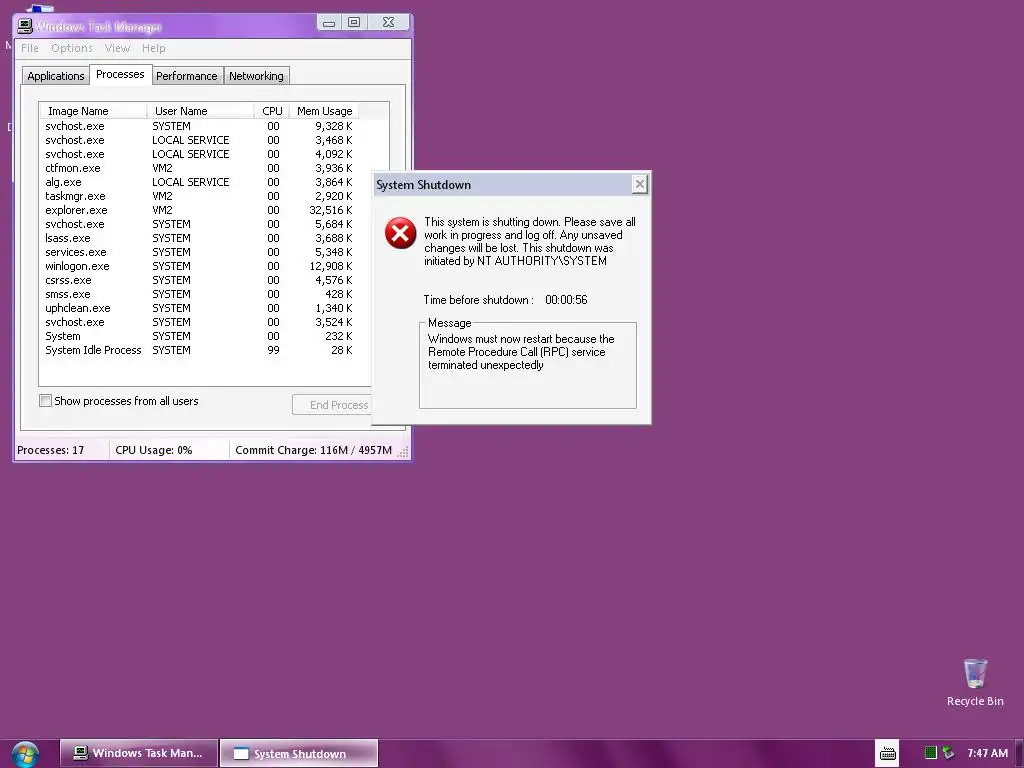Switch to the Applications tab
Screen dimensions: 1024x768
pyautogui.click(x=56, y=76)
